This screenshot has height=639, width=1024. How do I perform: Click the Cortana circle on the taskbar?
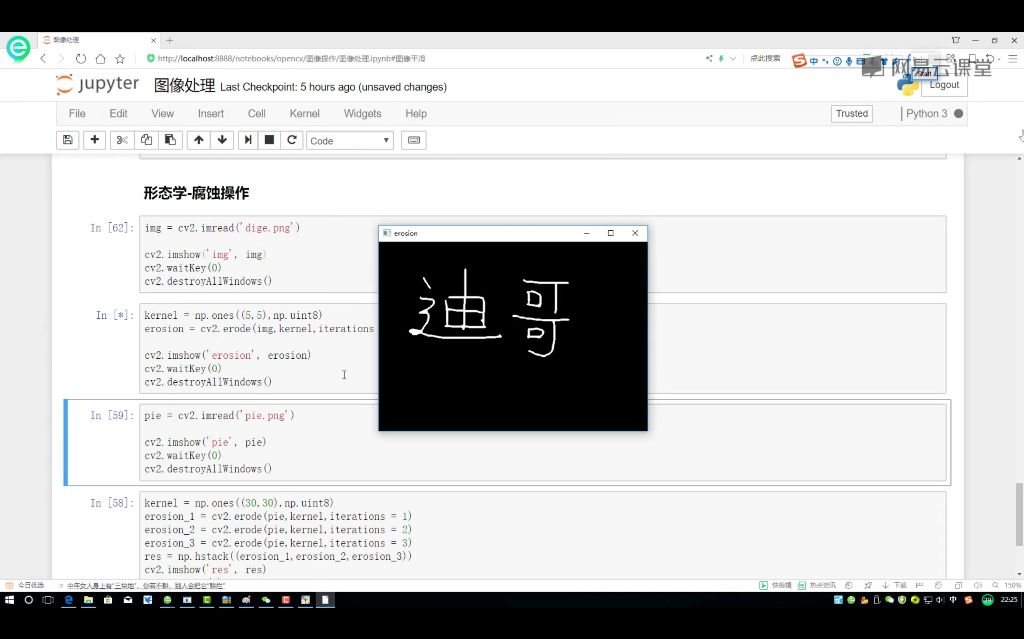point(29,599)
